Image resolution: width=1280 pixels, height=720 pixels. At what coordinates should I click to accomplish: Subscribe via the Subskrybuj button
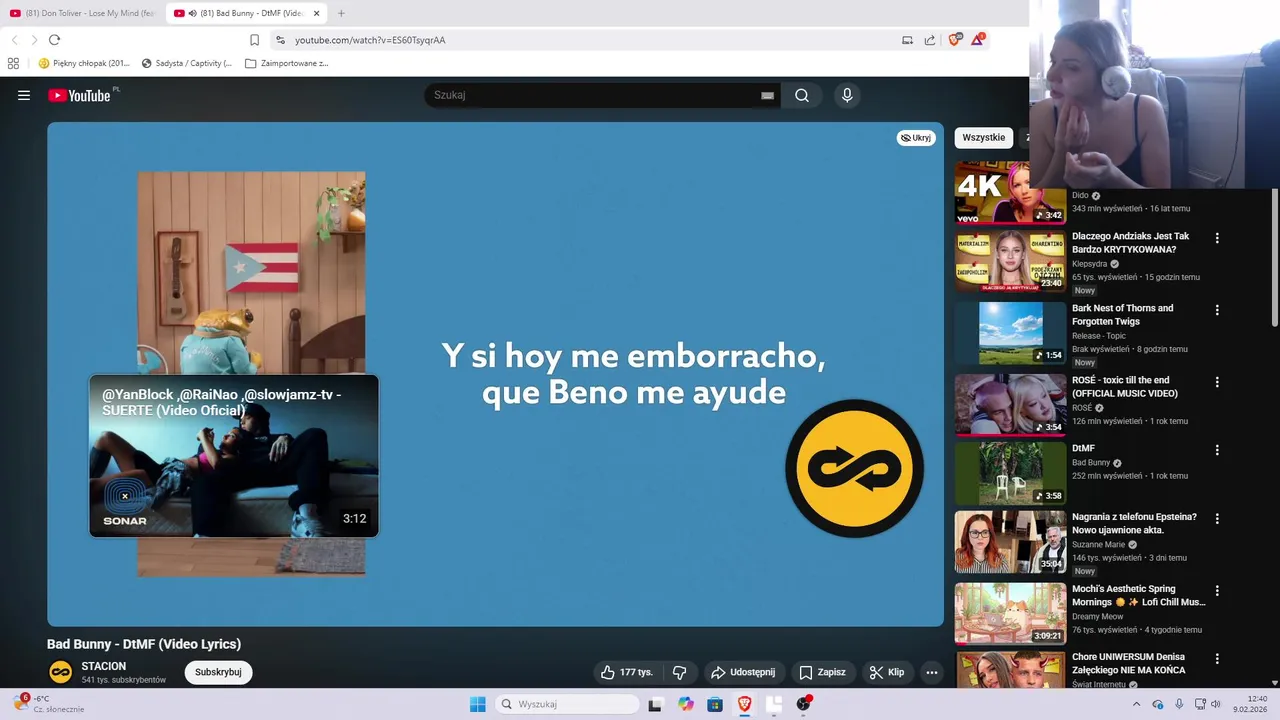coord(218,672)
